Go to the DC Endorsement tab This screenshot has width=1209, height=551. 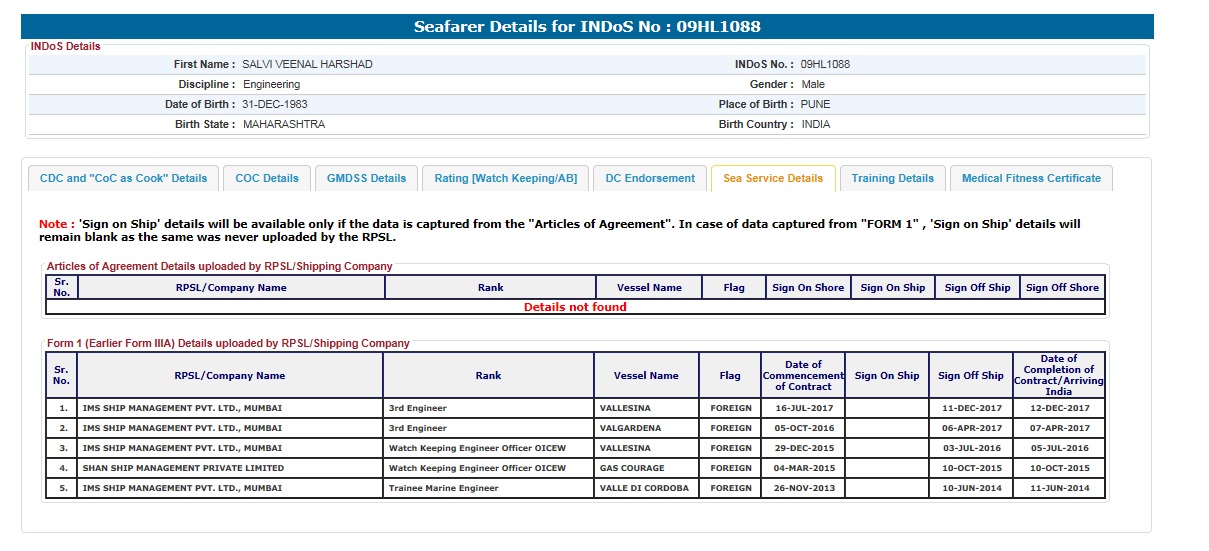pos(650,178)
